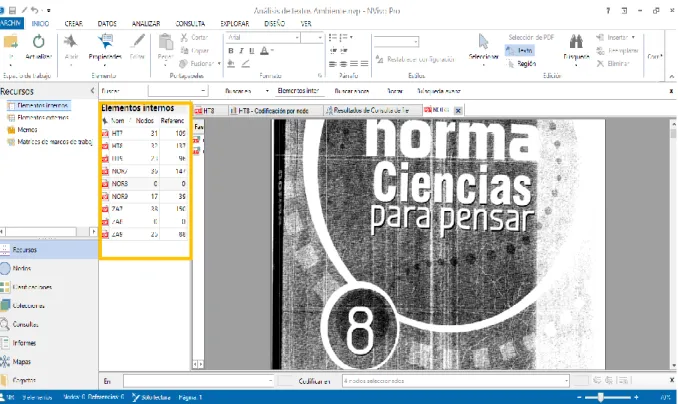Open Informes in the navigation pane
The height and width of the screenshot is (404, 678).
point(49,343)
